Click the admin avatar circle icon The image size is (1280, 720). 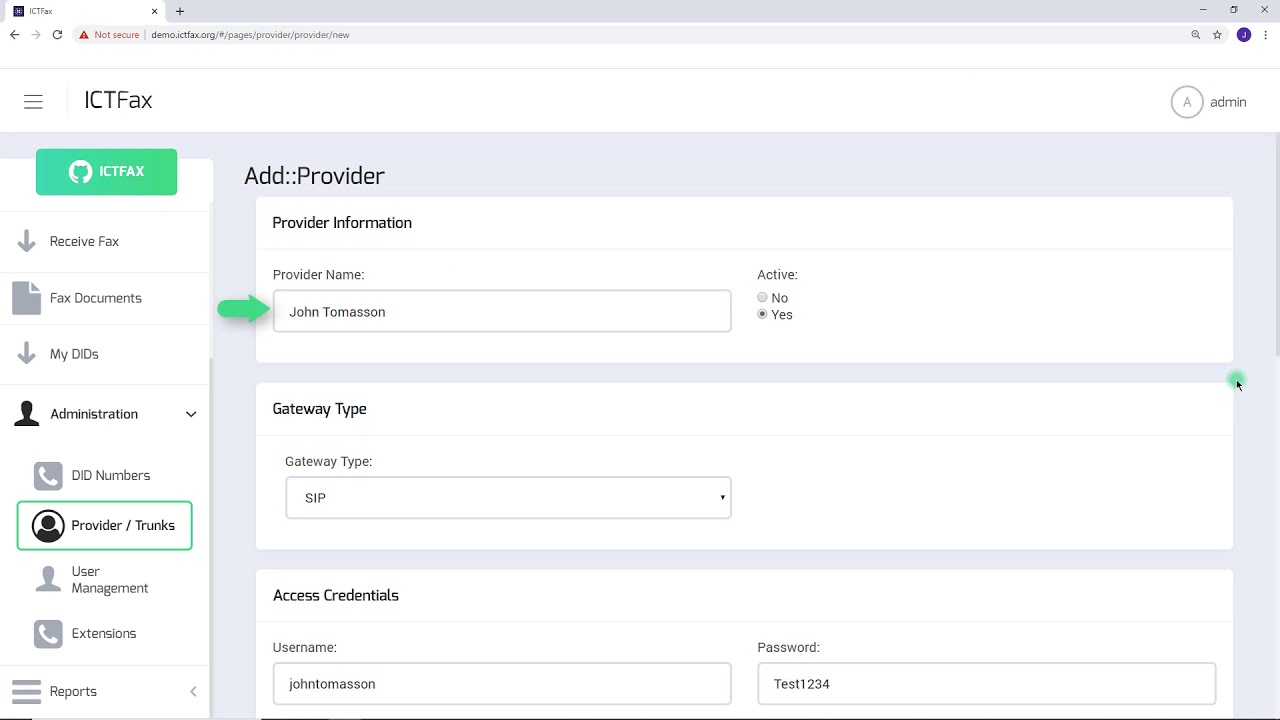(x=1187, y=102)
